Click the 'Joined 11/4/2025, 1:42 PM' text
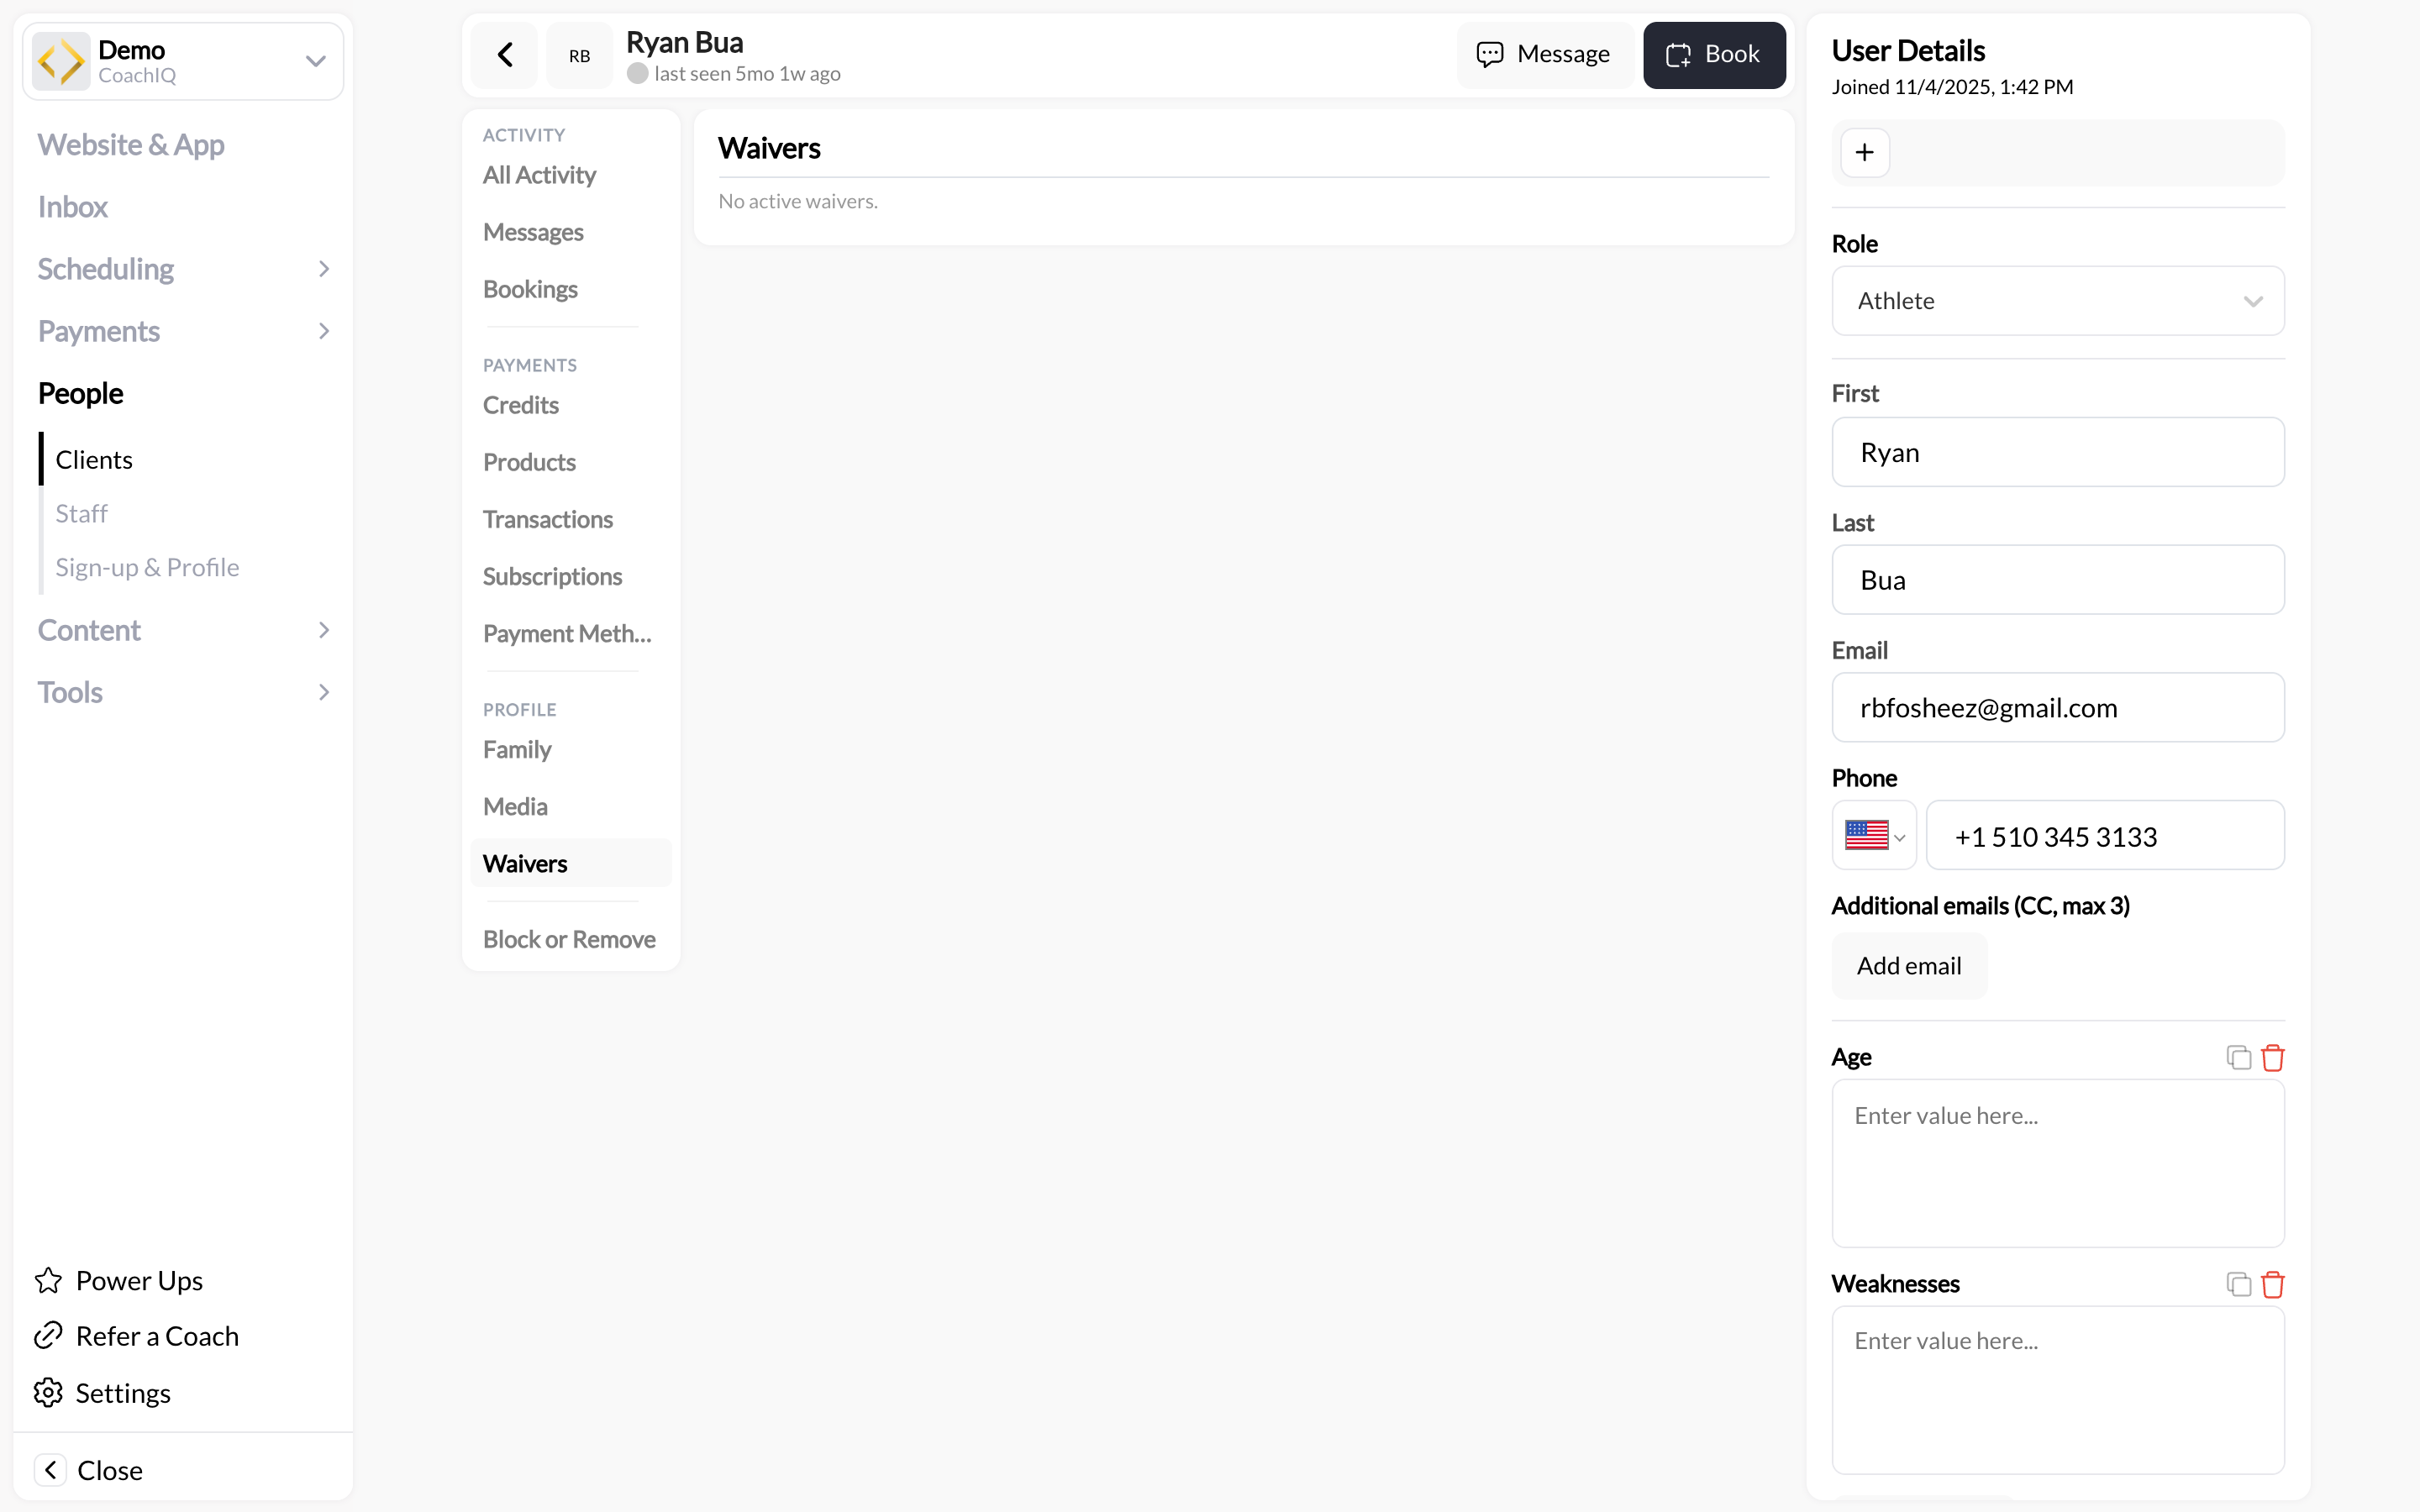Image resolution: width=2420 pixels, height=1512 pixels. click(x=1952, y=87)
